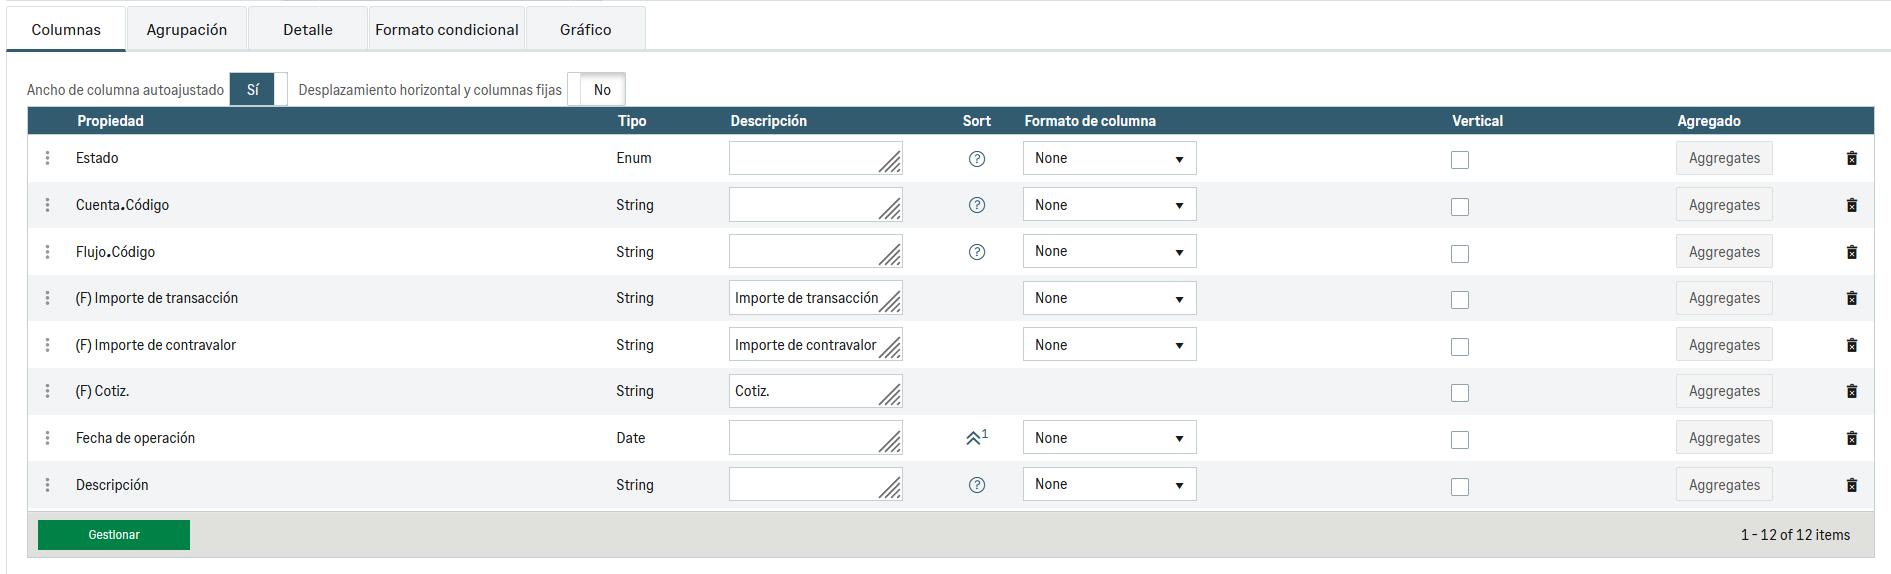Remove the (F) Cotiz. row via trash icon
This screenshot has width=1891, height=574.
tap(1851, 391)
